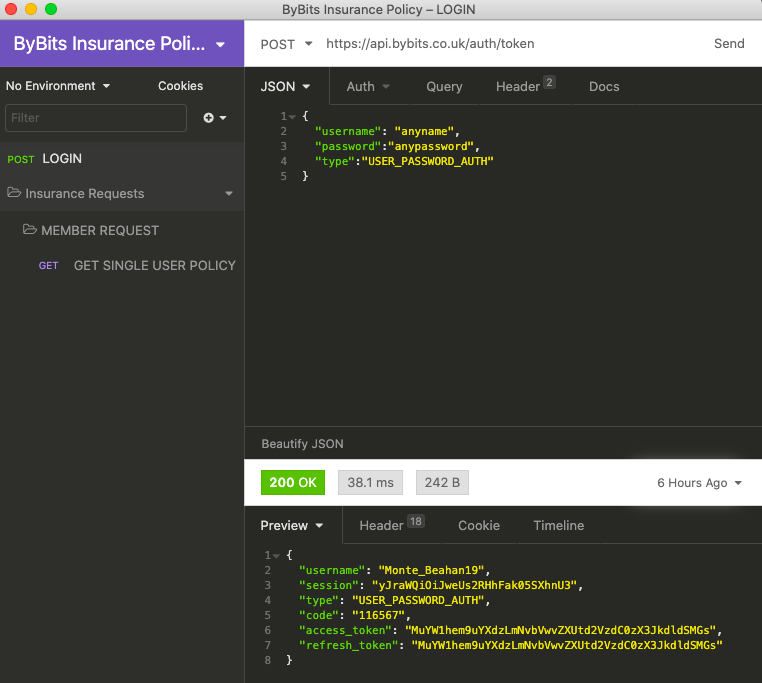Open the Preview mode dropdown
This screenshot has height=683, width=762.
click(x=292, y=525)
